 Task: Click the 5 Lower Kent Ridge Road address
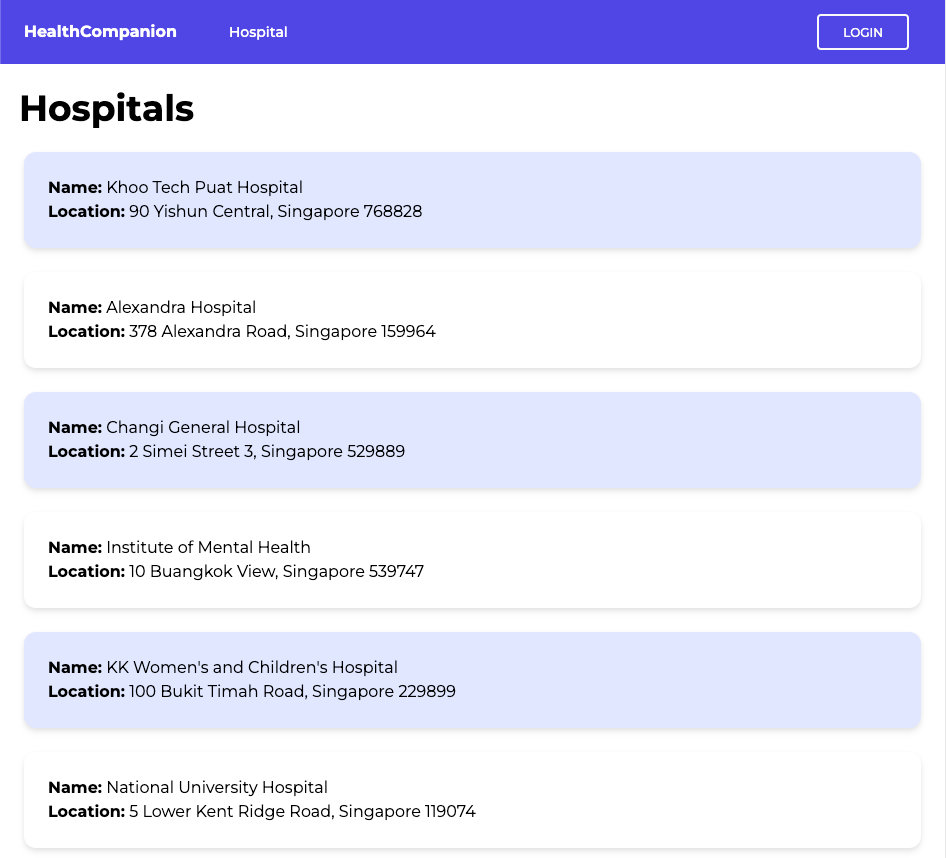point(302,812)
